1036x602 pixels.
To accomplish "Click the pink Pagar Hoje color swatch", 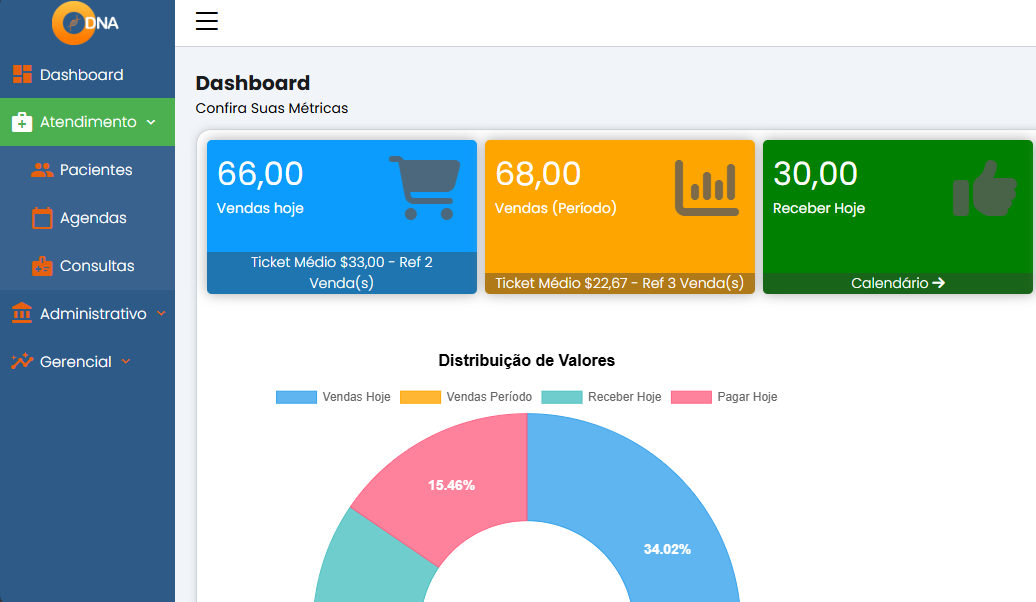I will tap(691, 397).
